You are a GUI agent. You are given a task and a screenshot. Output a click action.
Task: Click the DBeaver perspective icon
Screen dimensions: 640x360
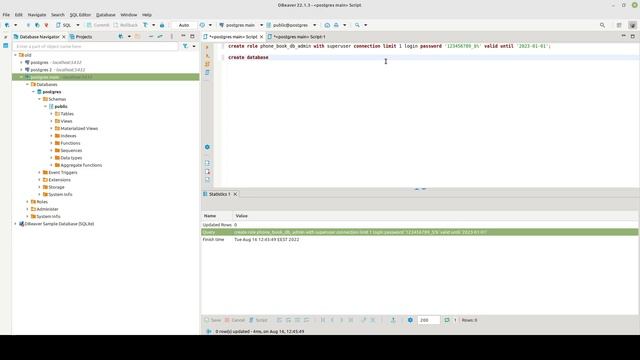633,25
